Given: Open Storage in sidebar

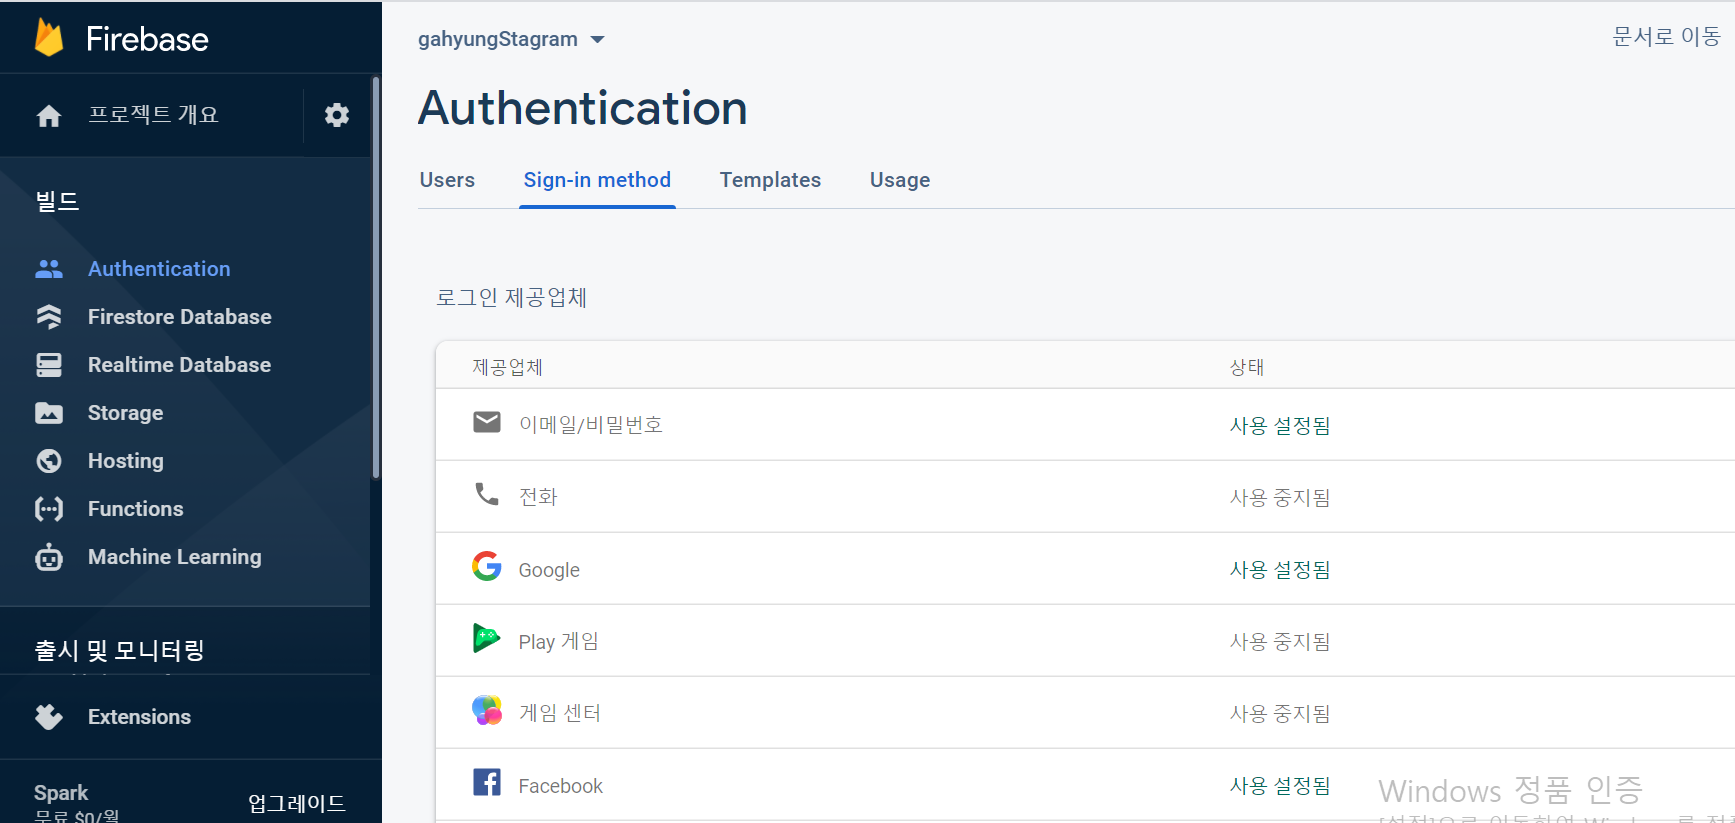Looking at the screenshot, I should pyautogui.click(x=125, y=413).
